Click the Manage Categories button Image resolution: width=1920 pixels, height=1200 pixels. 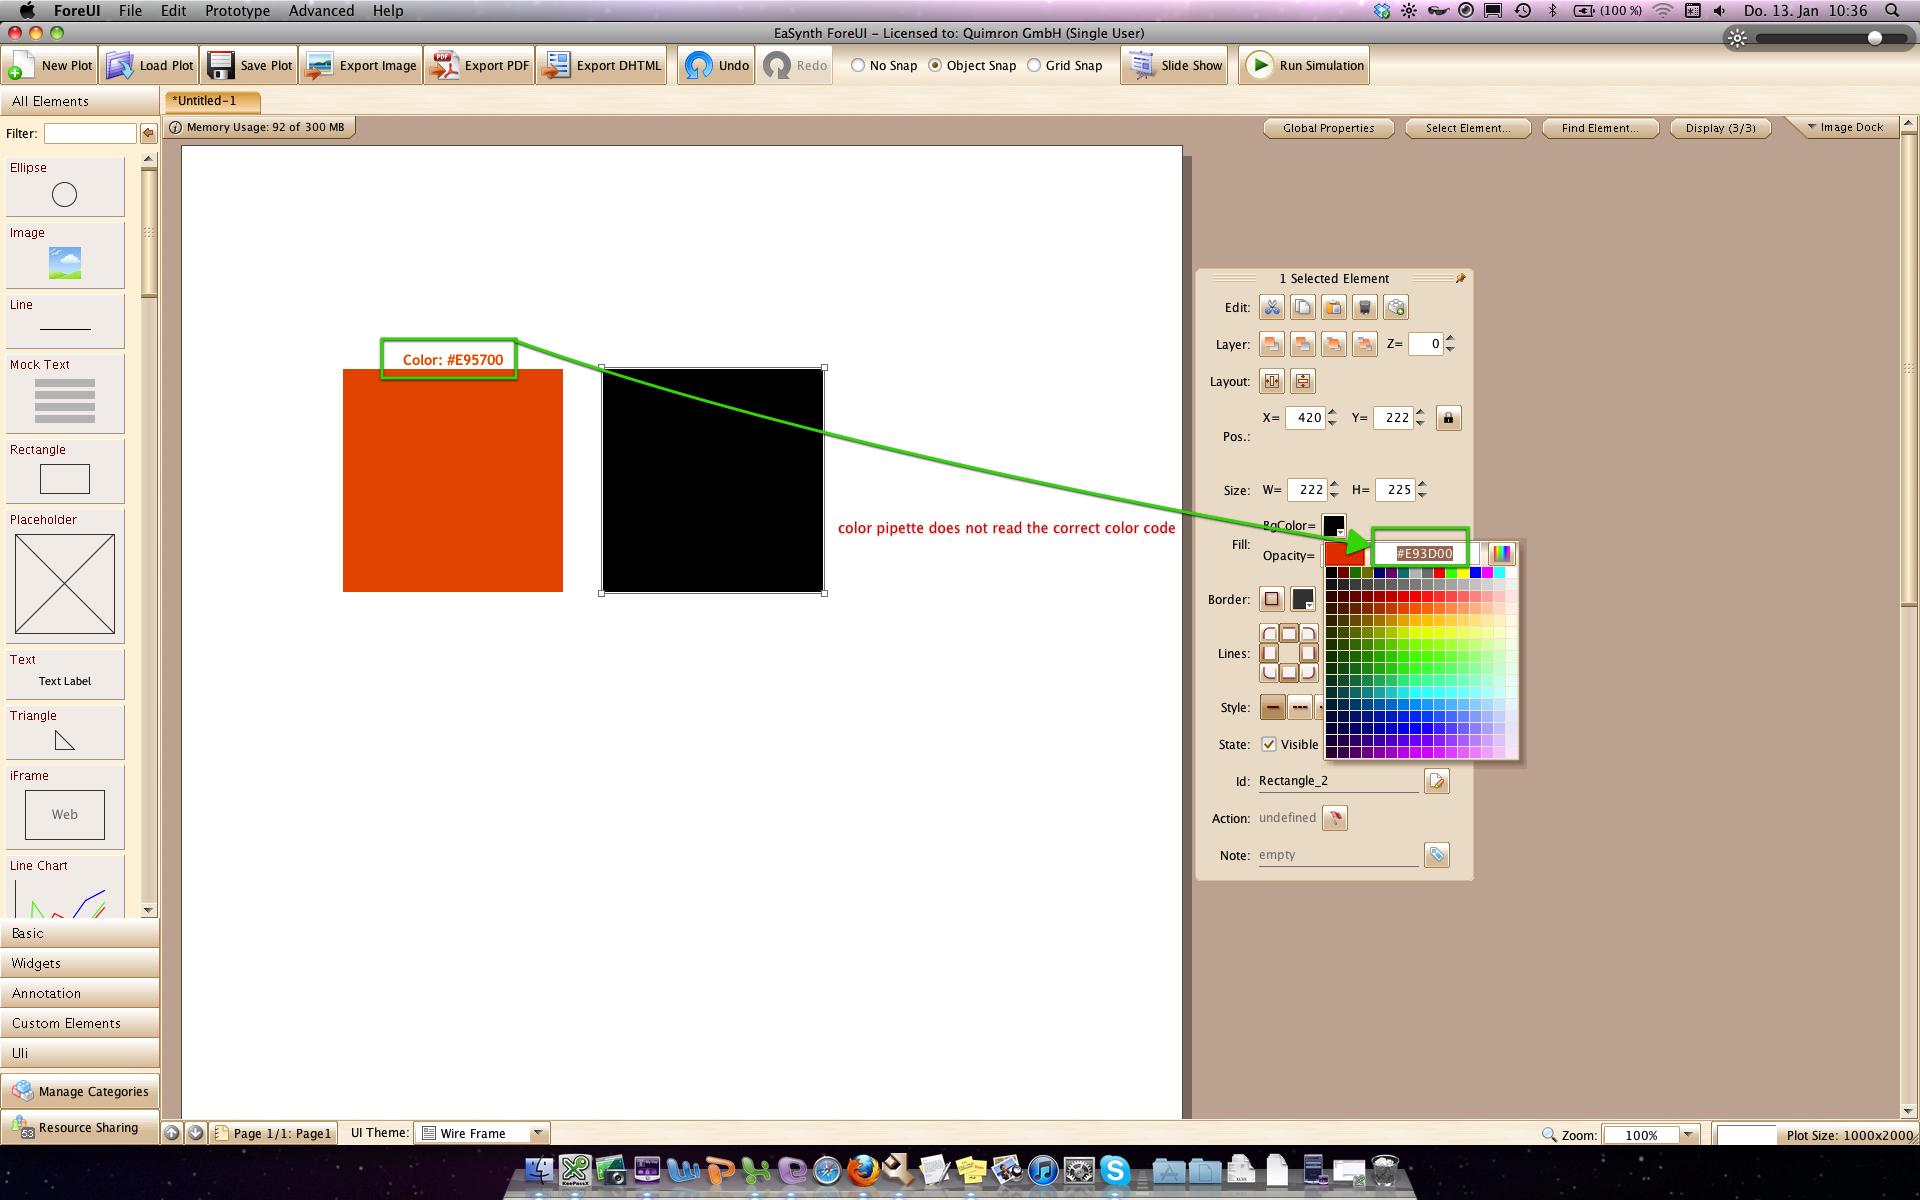(80, 1091)
